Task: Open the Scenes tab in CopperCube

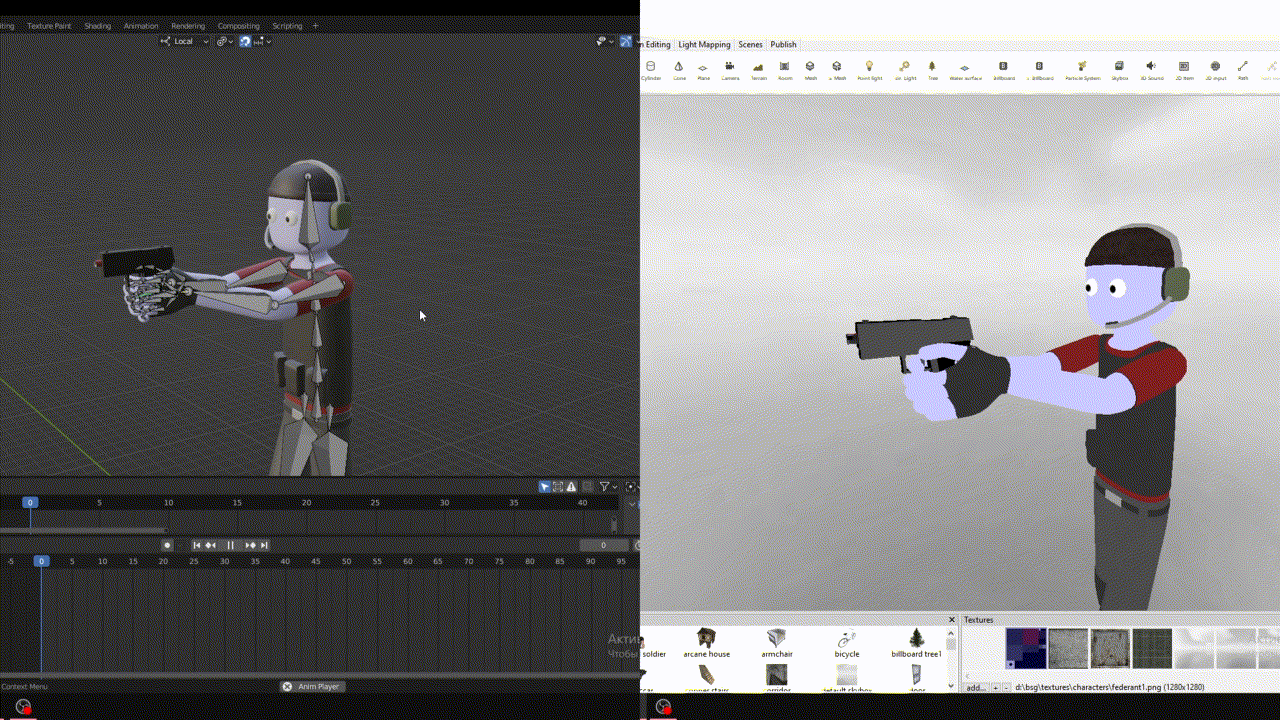Action: tap(750, 44)
